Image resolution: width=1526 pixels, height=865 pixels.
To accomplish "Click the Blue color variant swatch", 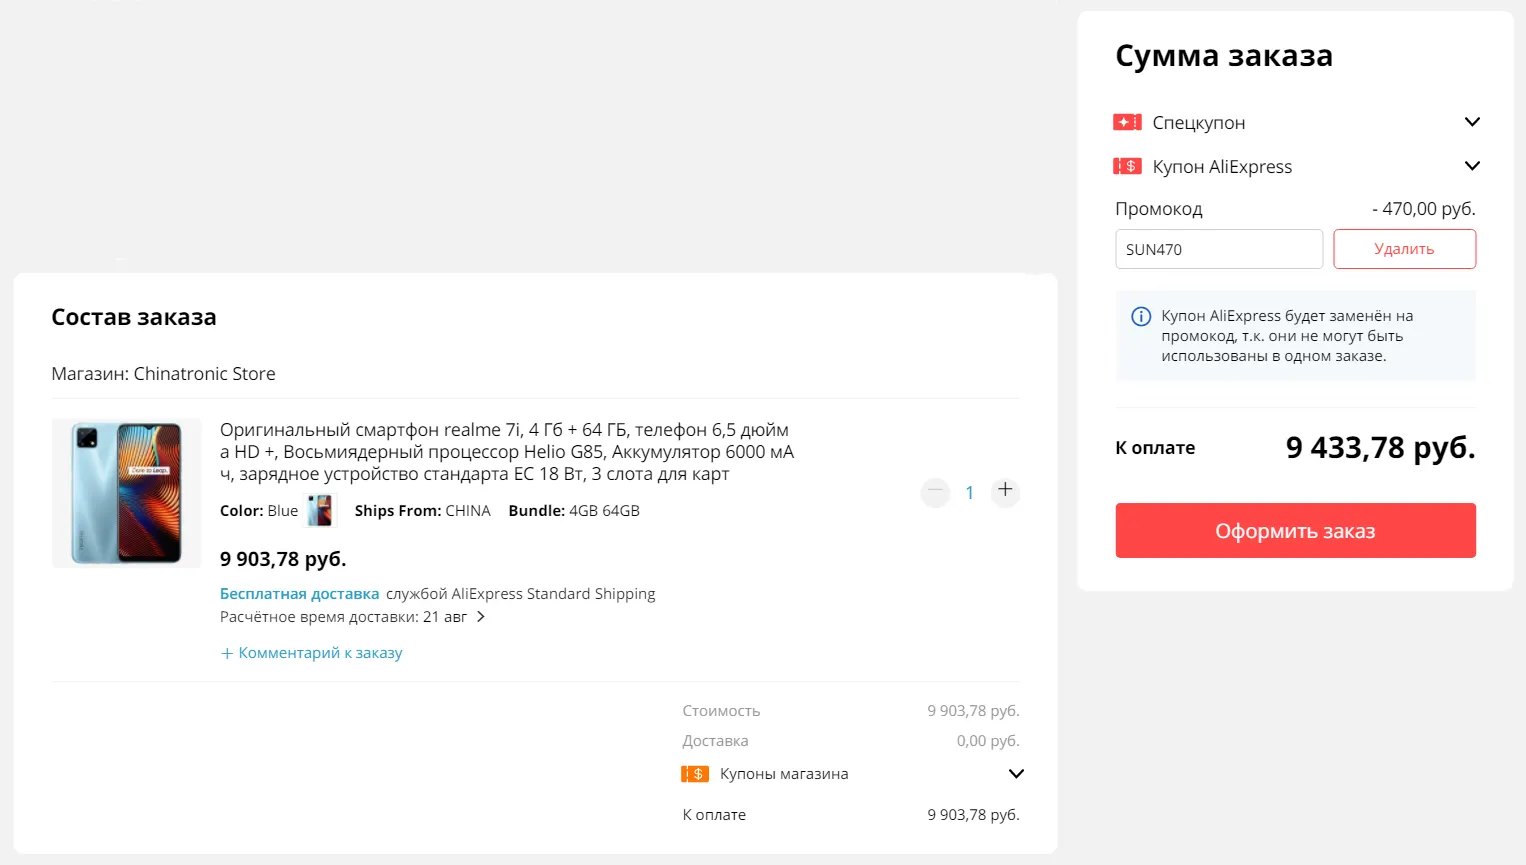I will (320, 511).
